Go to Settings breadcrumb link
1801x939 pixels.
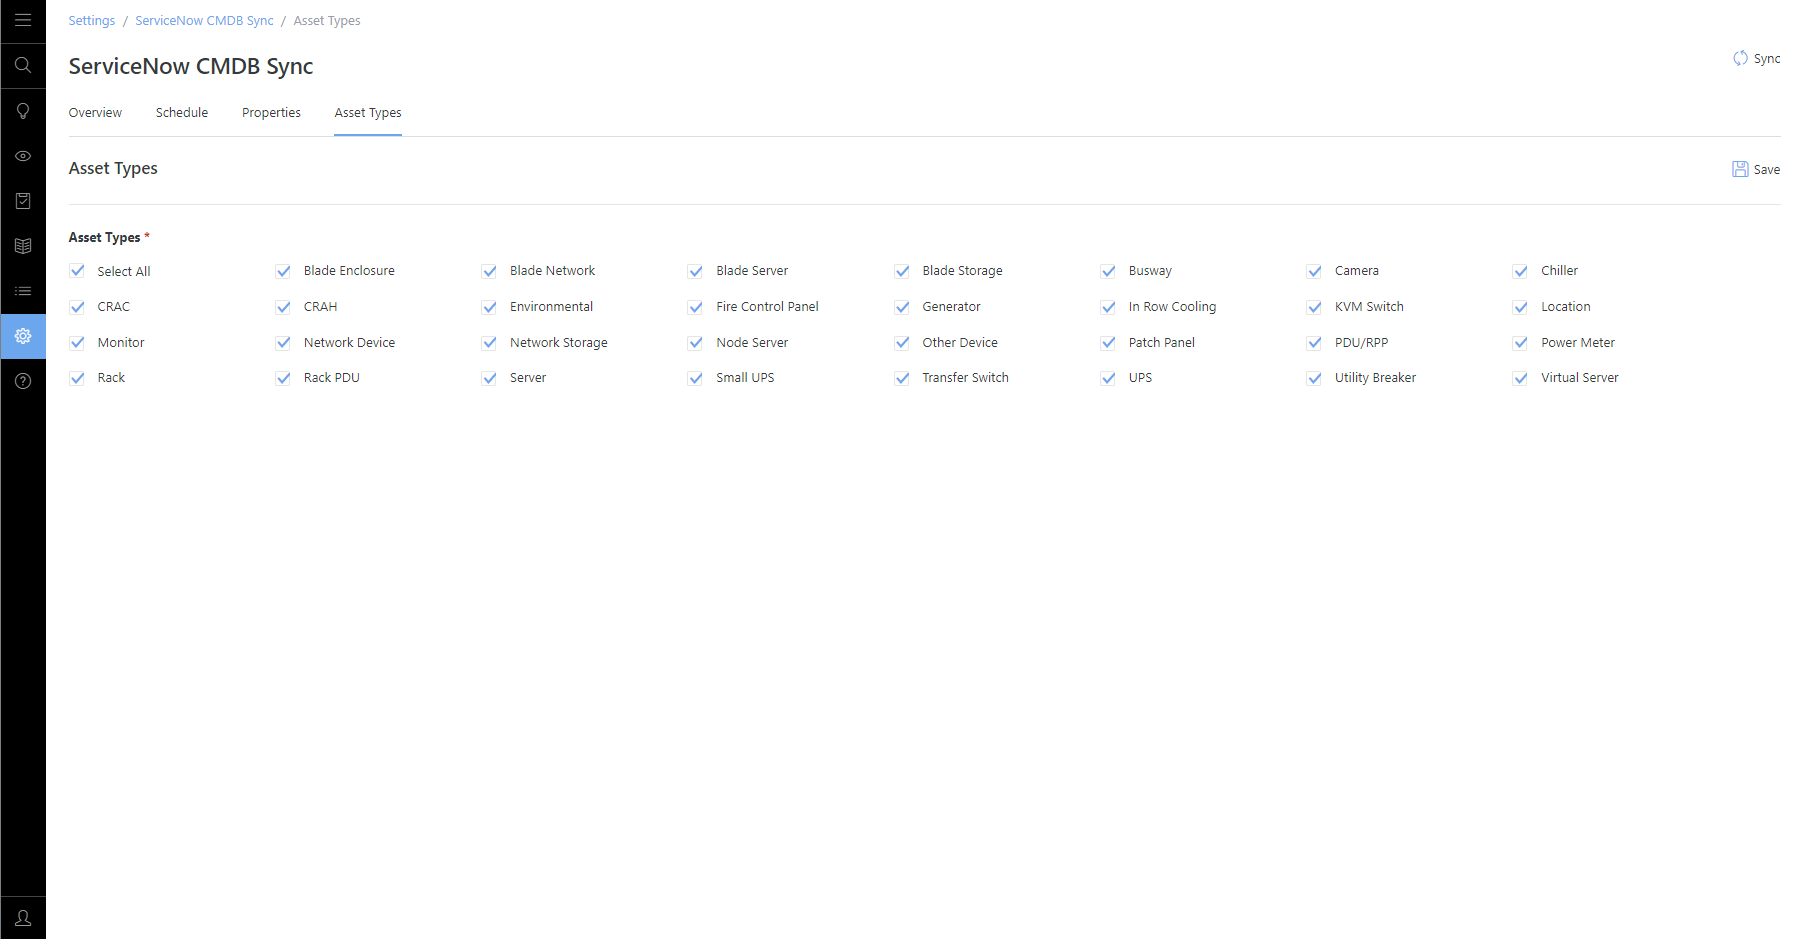(92, 21)
